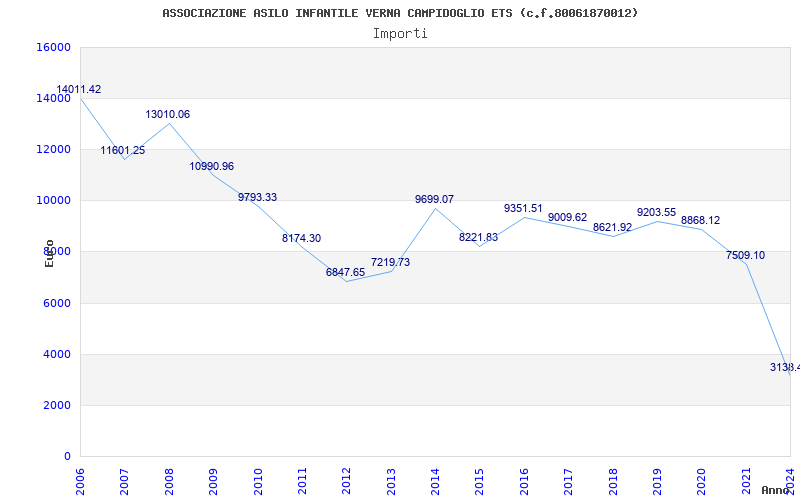
Task: Click the x-axis year 2009
Action: point(213,482)
